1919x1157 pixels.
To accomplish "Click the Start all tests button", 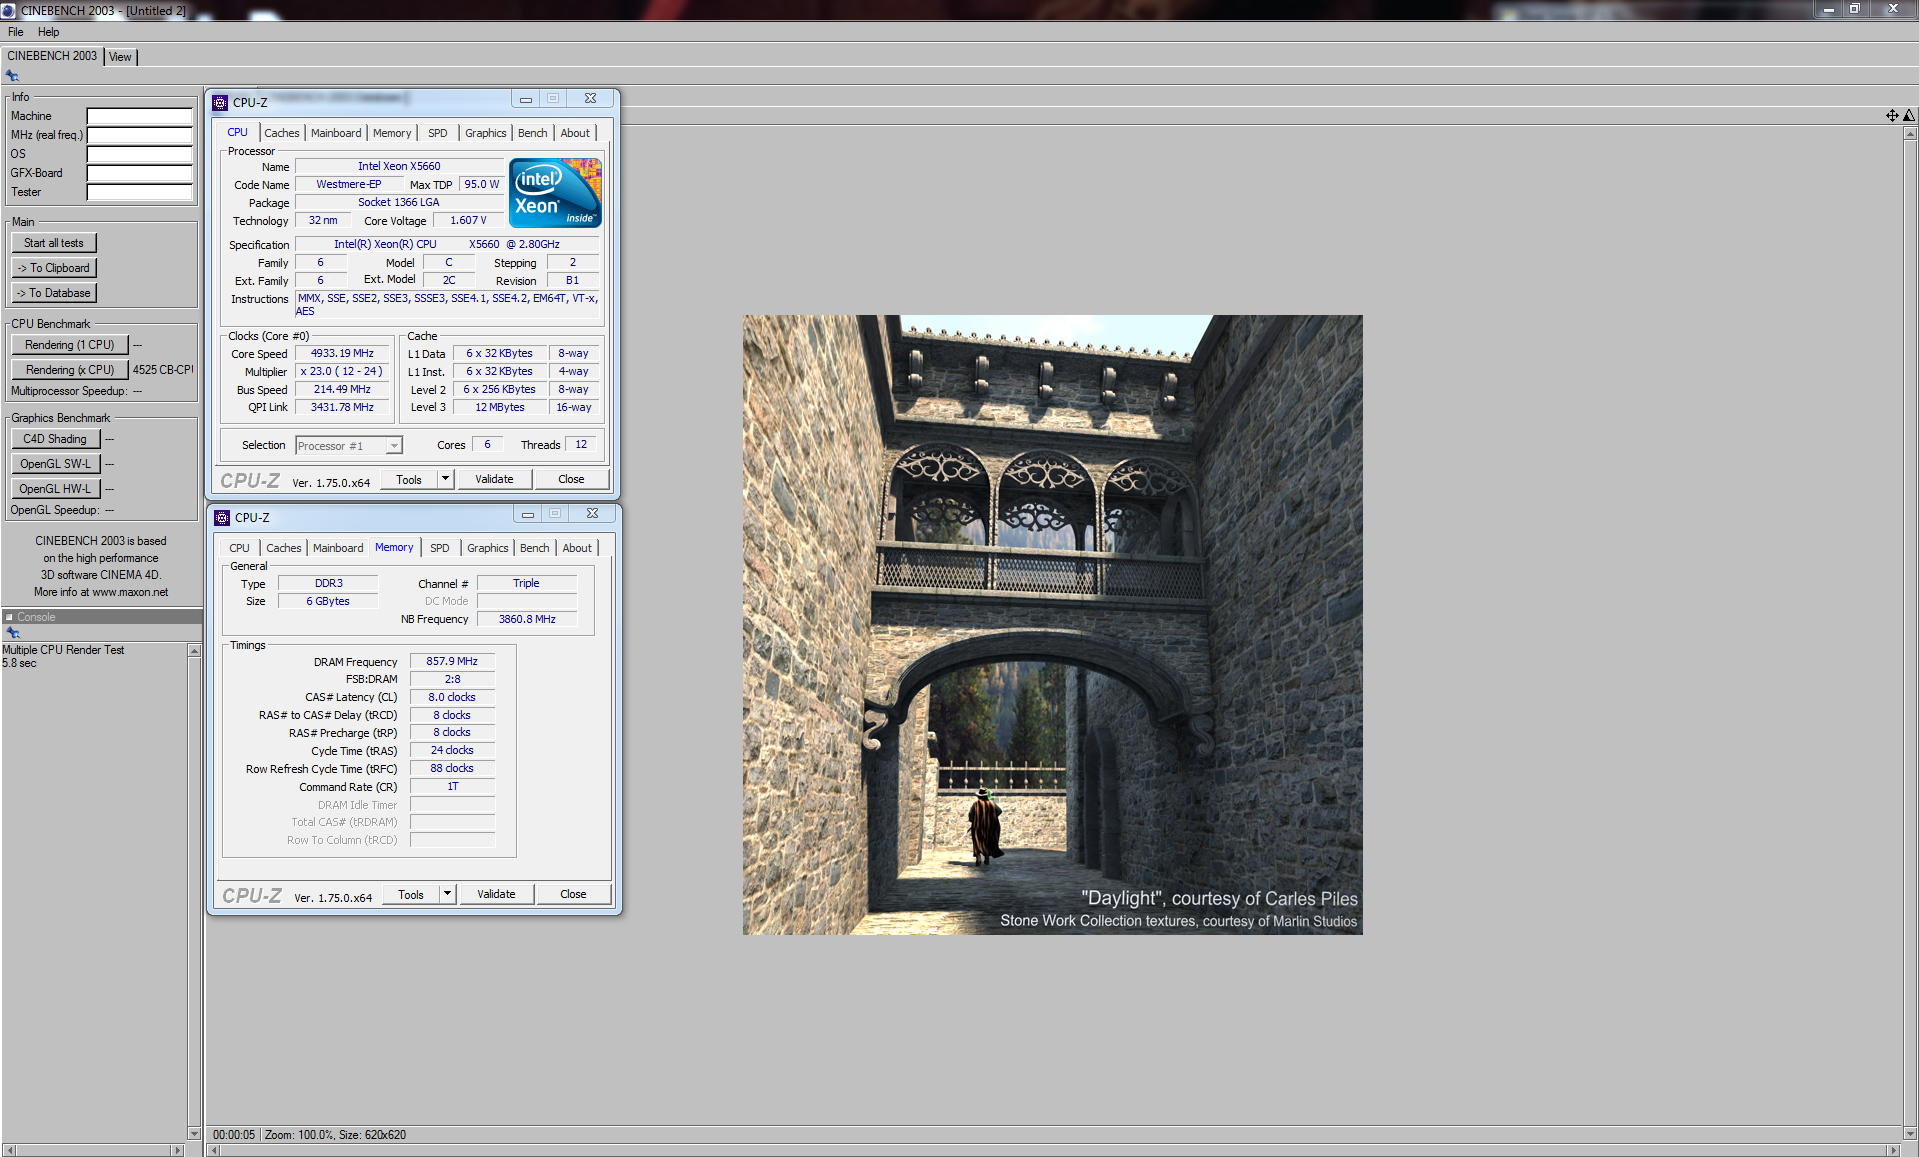I will point(54,243).
